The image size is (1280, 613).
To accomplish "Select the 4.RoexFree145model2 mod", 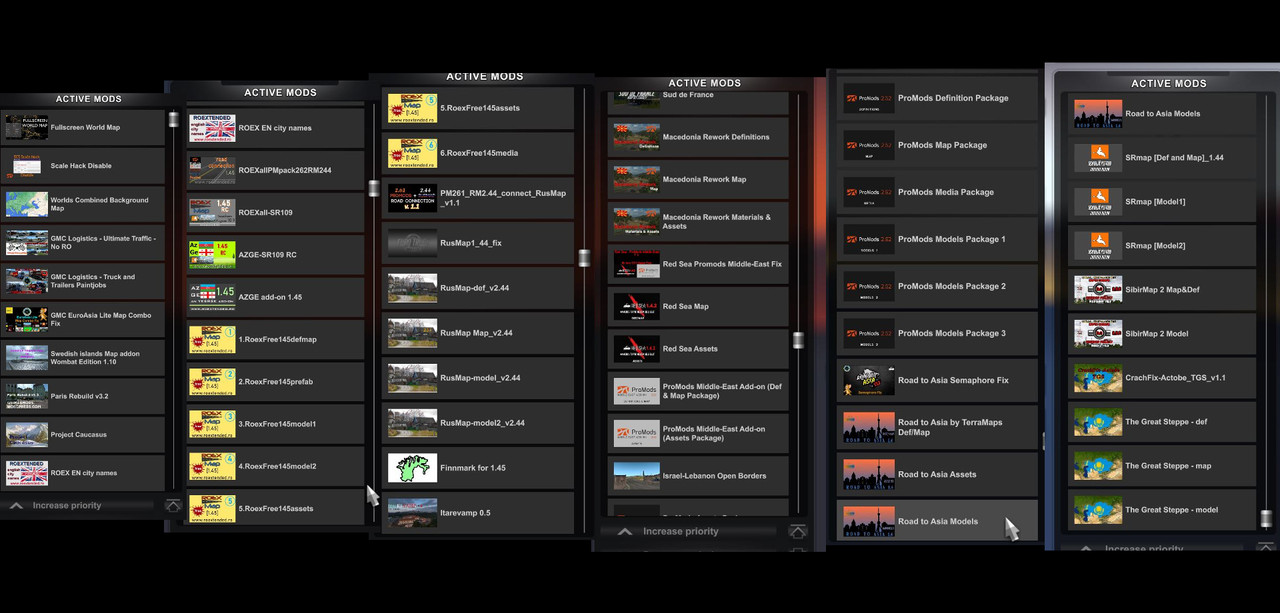I will 275,465.
